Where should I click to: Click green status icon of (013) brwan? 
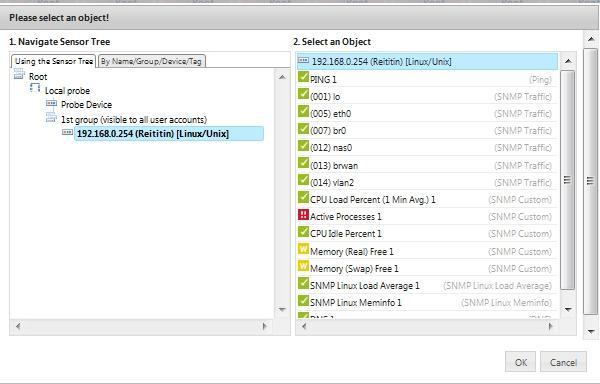point(303,163)
